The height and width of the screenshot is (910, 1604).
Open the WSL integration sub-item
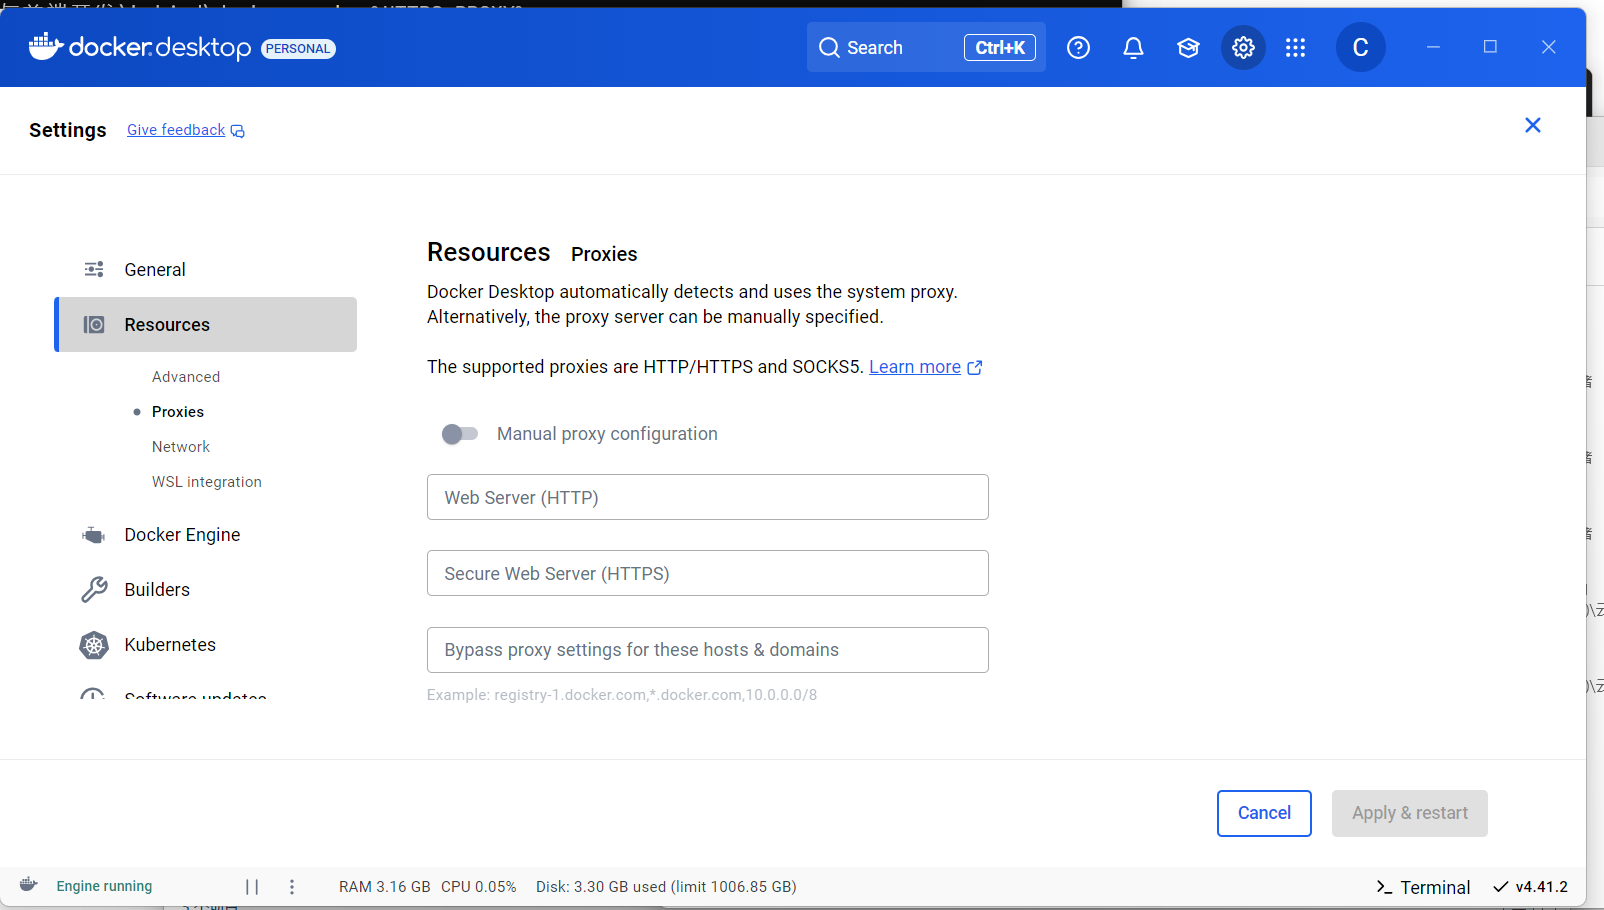tap(207, 482)
